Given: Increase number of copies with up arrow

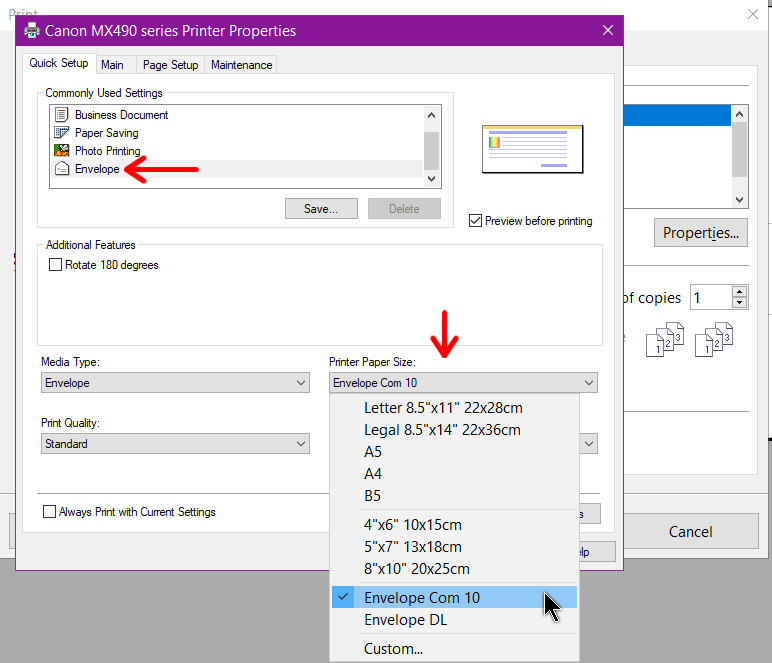Looking at the screenshot, I should click(x=740, y=291).
